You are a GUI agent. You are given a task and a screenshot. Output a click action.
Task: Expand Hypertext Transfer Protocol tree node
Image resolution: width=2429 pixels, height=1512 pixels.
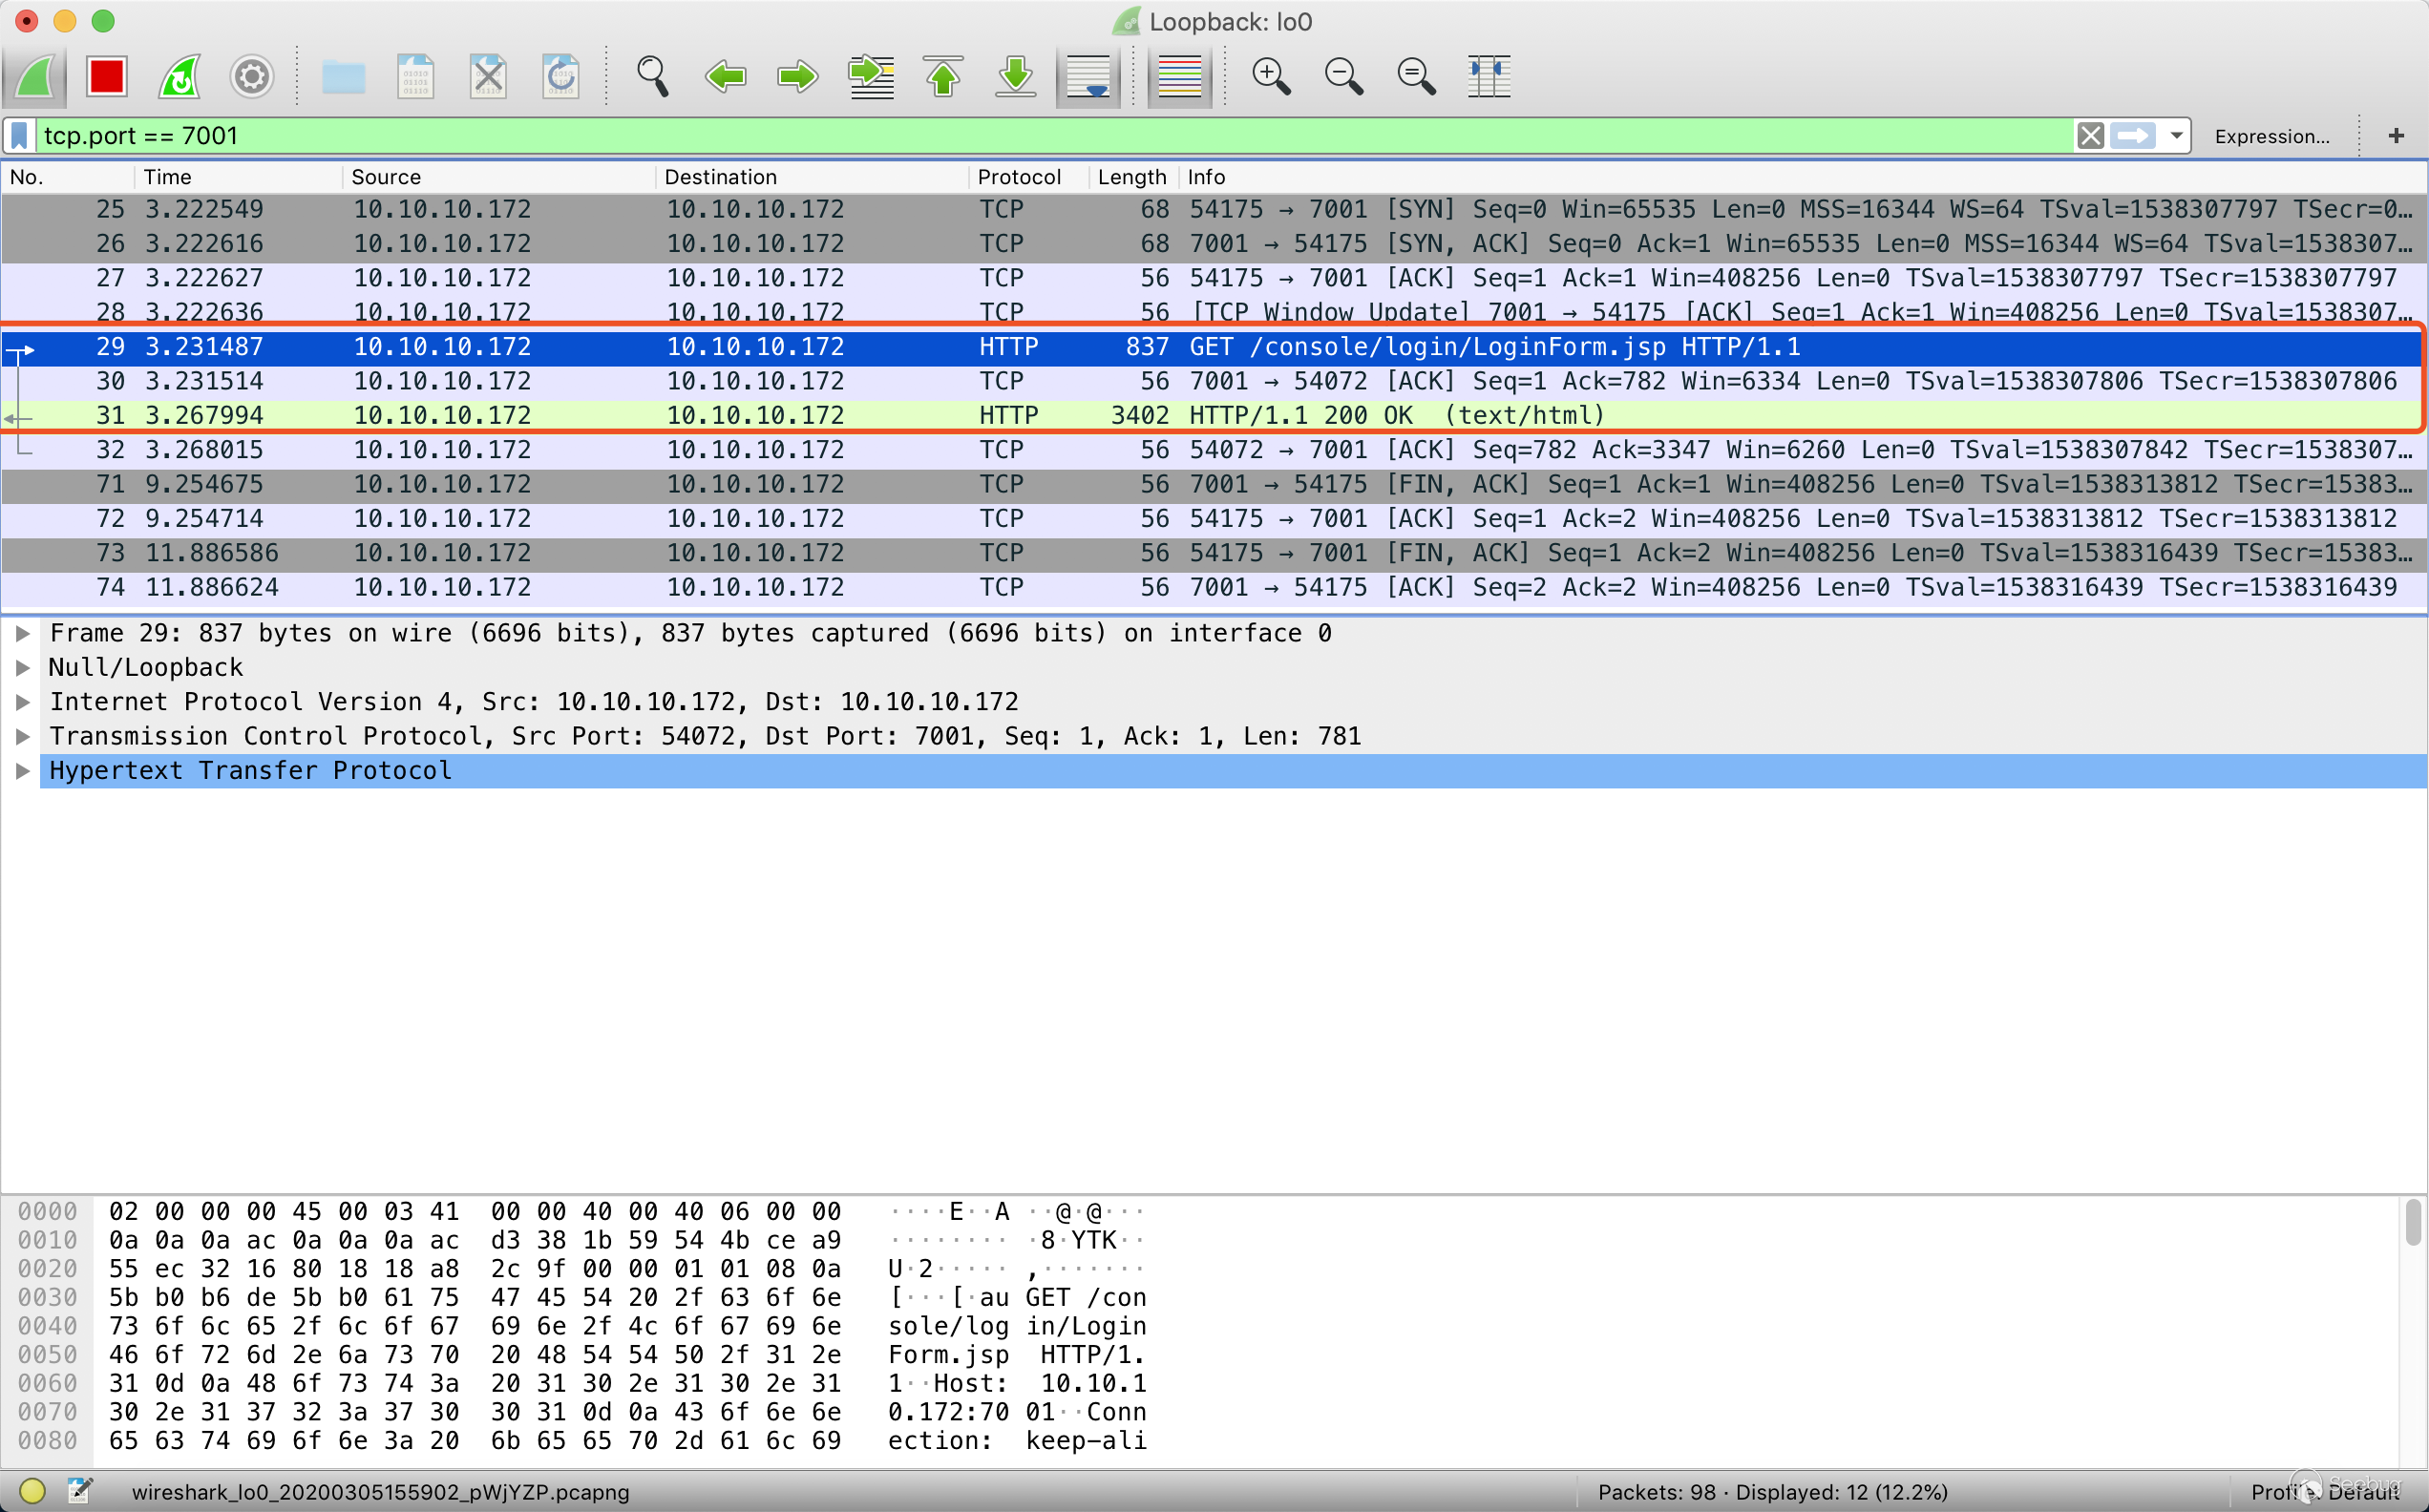(23, 771)
